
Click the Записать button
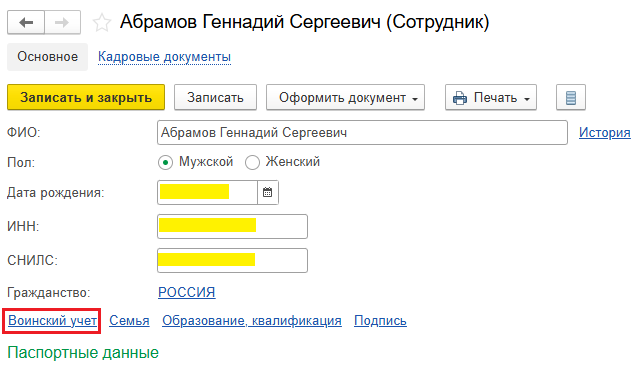coord(215,98)
